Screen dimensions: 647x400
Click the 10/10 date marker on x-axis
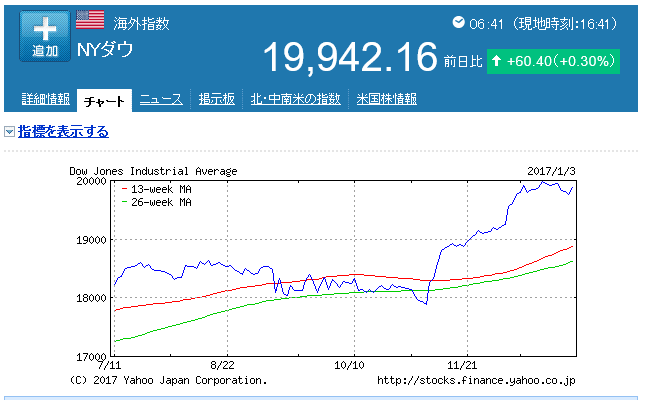347,367
